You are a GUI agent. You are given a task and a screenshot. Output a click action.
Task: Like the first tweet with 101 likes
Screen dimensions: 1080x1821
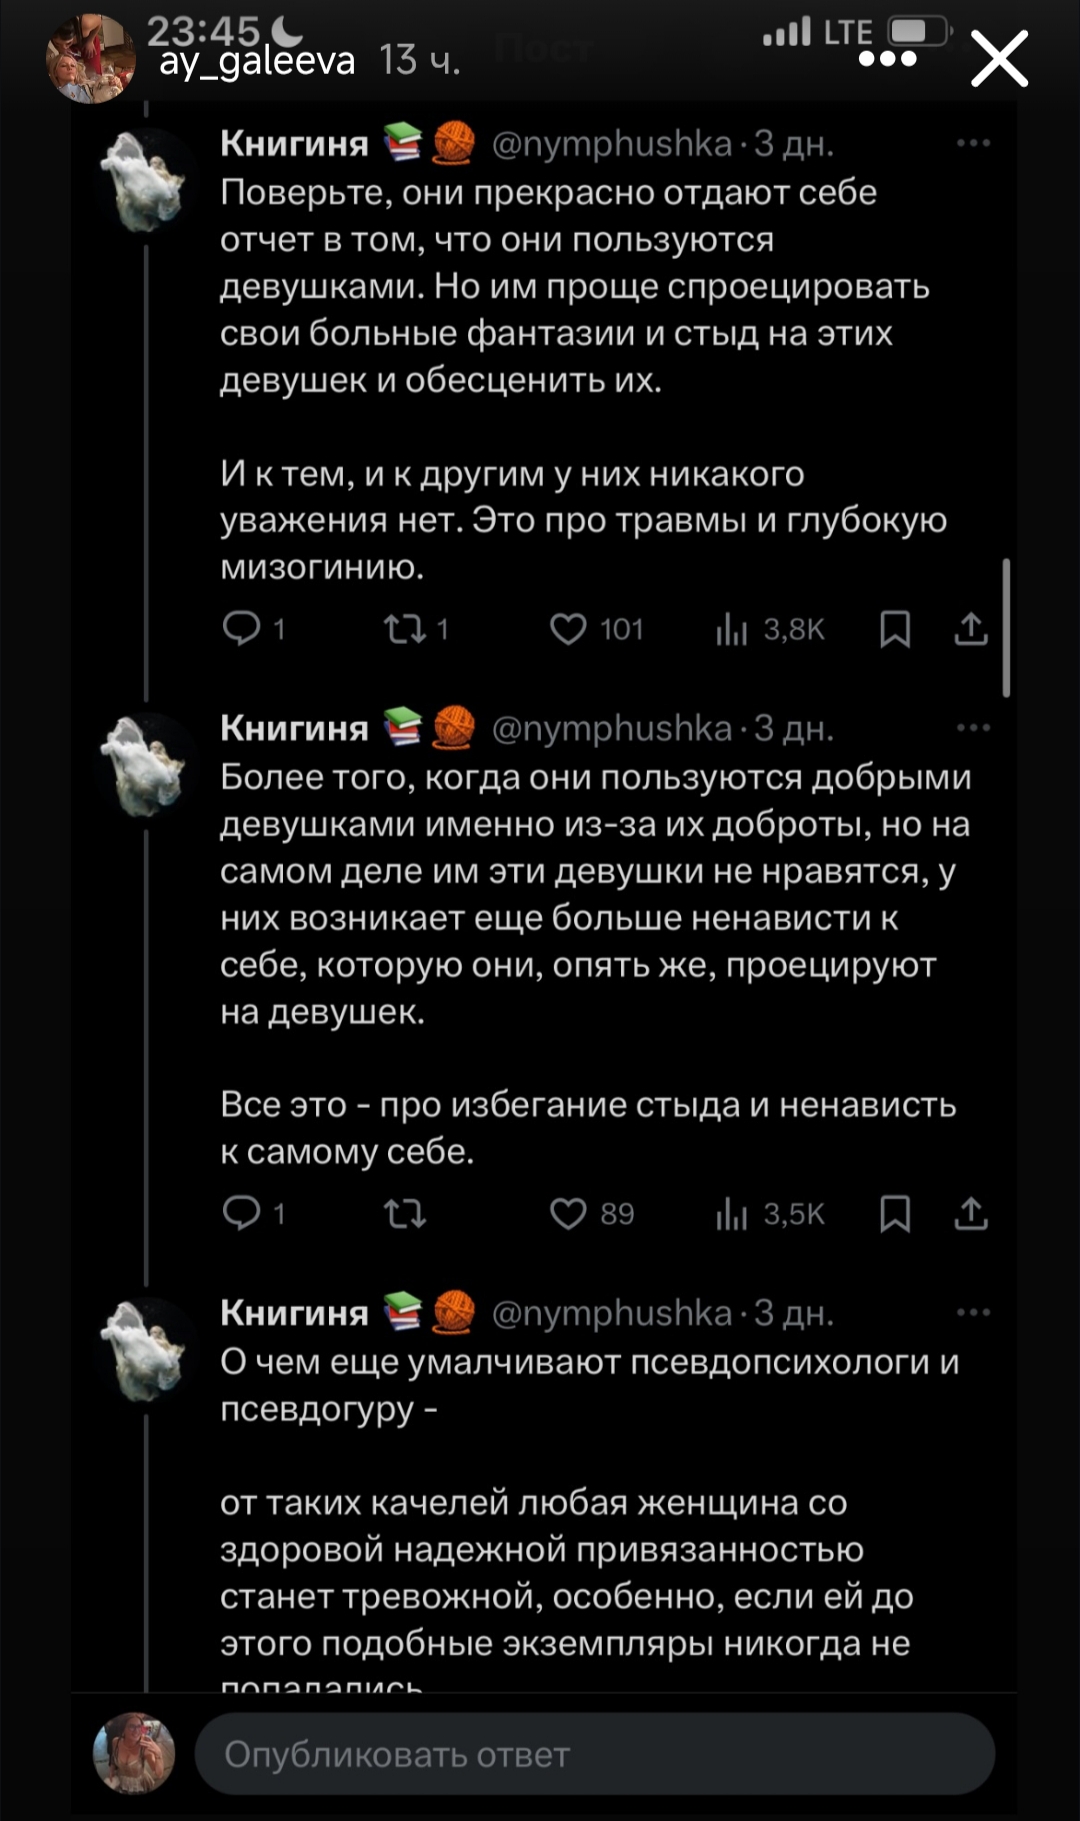coord(569,629)
